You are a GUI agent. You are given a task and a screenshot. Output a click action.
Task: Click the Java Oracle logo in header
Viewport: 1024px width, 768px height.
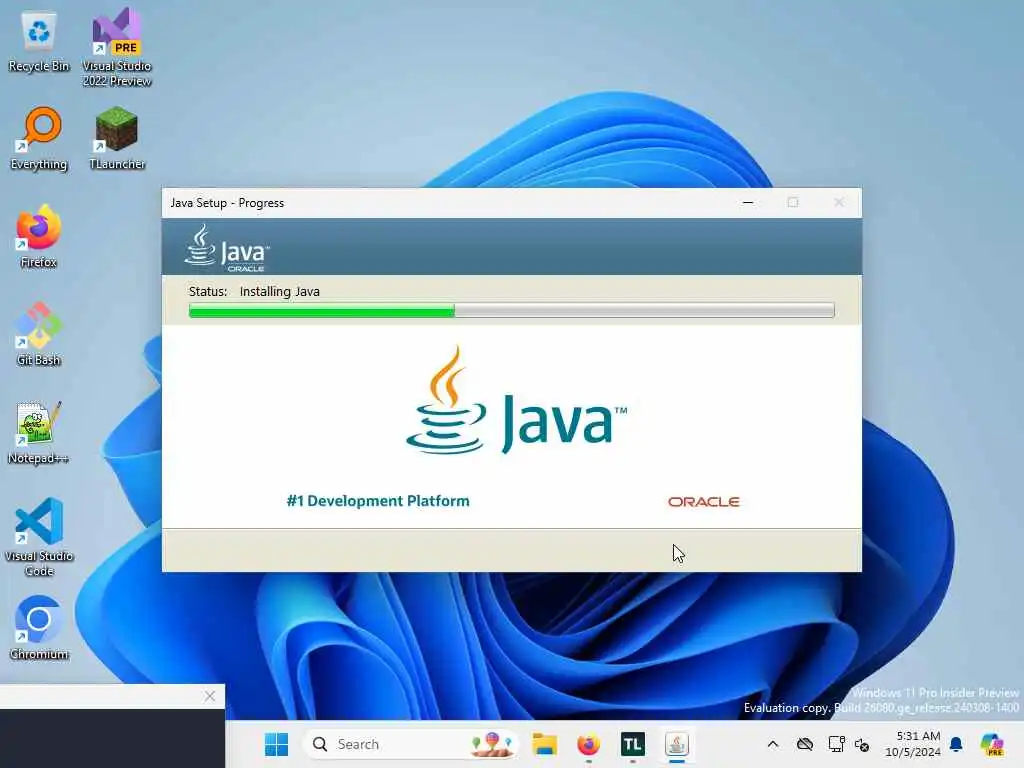pyautogui.click(x=227, y=248)
